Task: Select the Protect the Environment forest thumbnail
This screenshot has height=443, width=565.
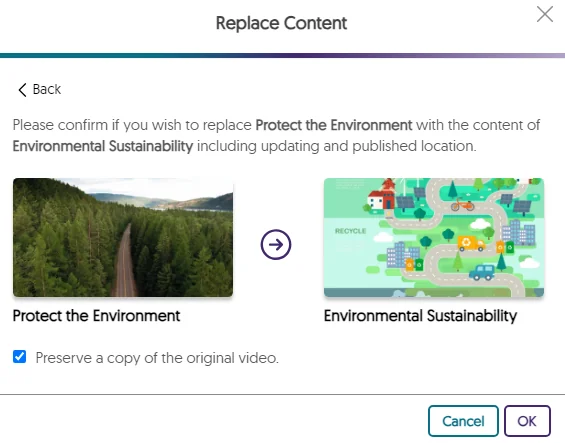Action: coord(123,237)
